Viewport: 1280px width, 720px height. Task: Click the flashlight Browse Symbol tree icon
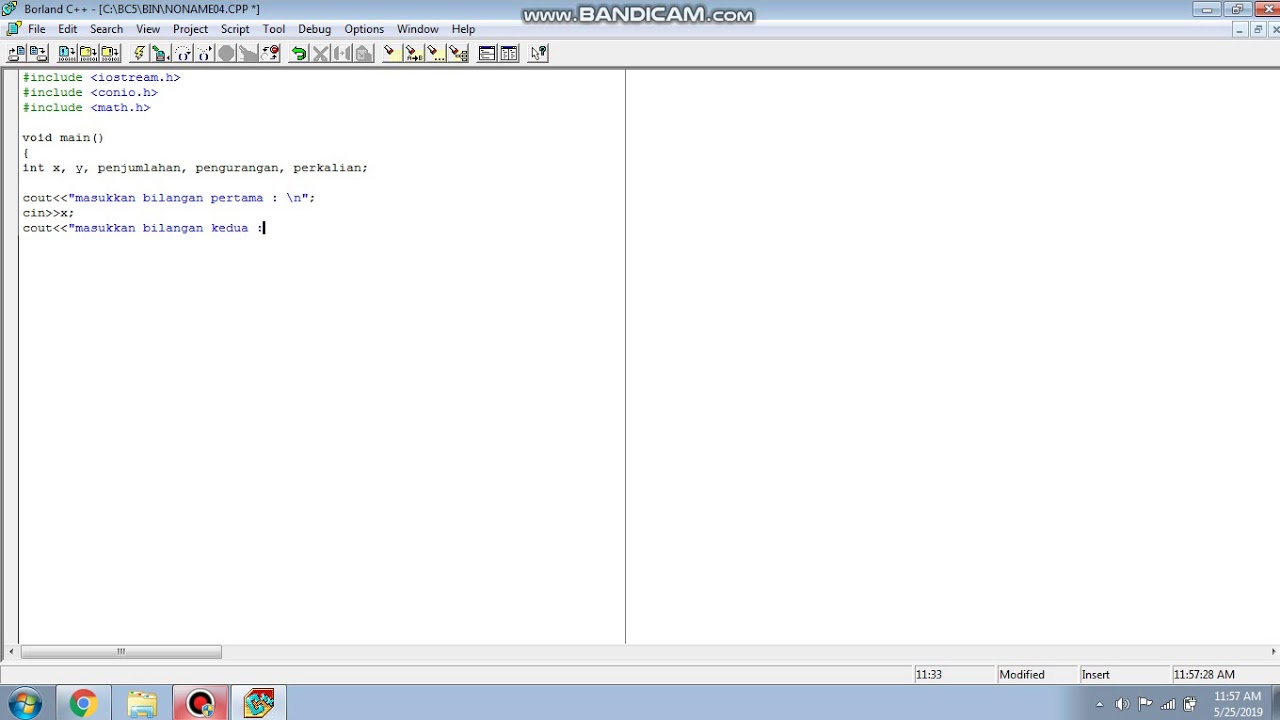click(x=457, y=53)
